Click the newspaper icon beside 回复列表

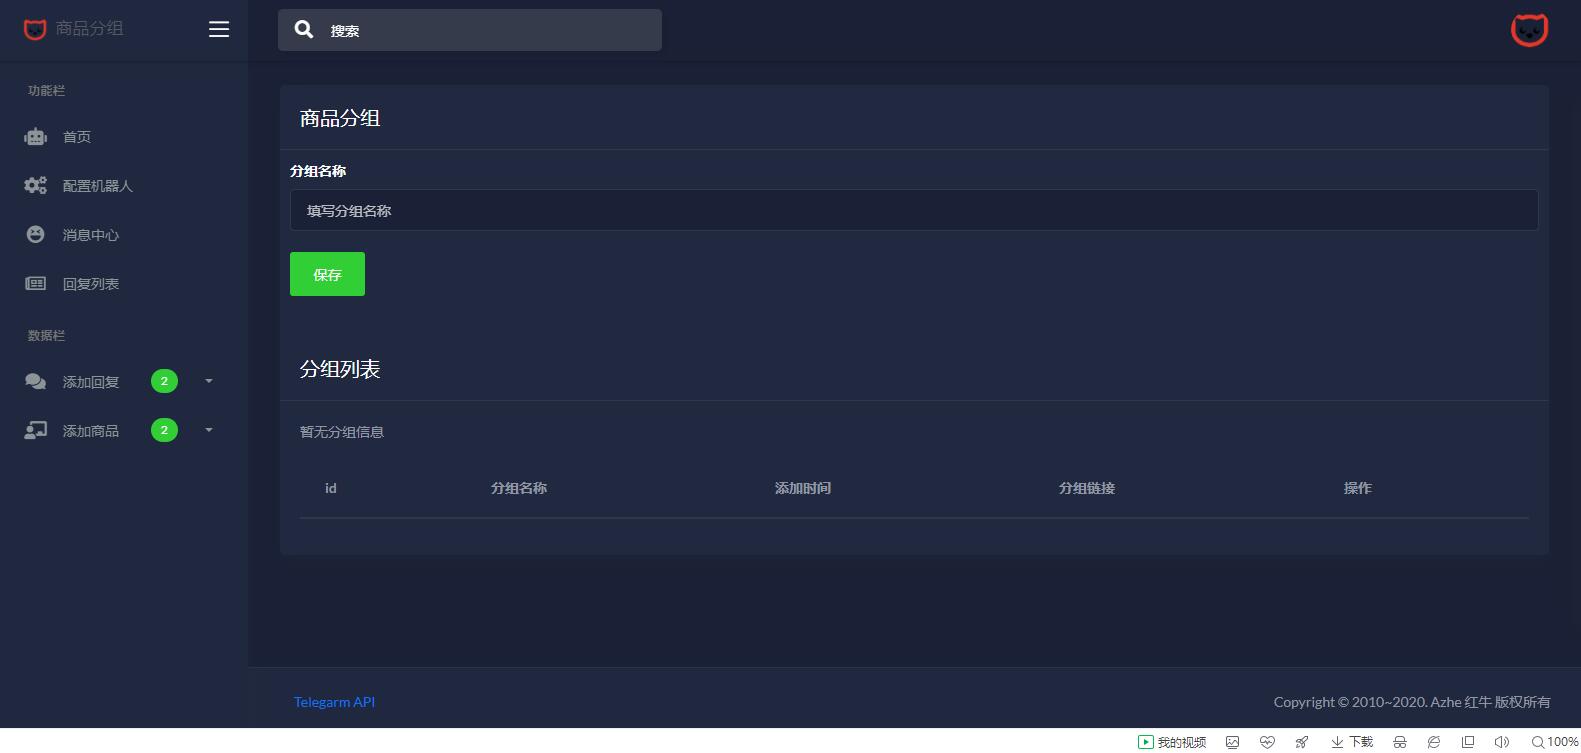(36, 284)
